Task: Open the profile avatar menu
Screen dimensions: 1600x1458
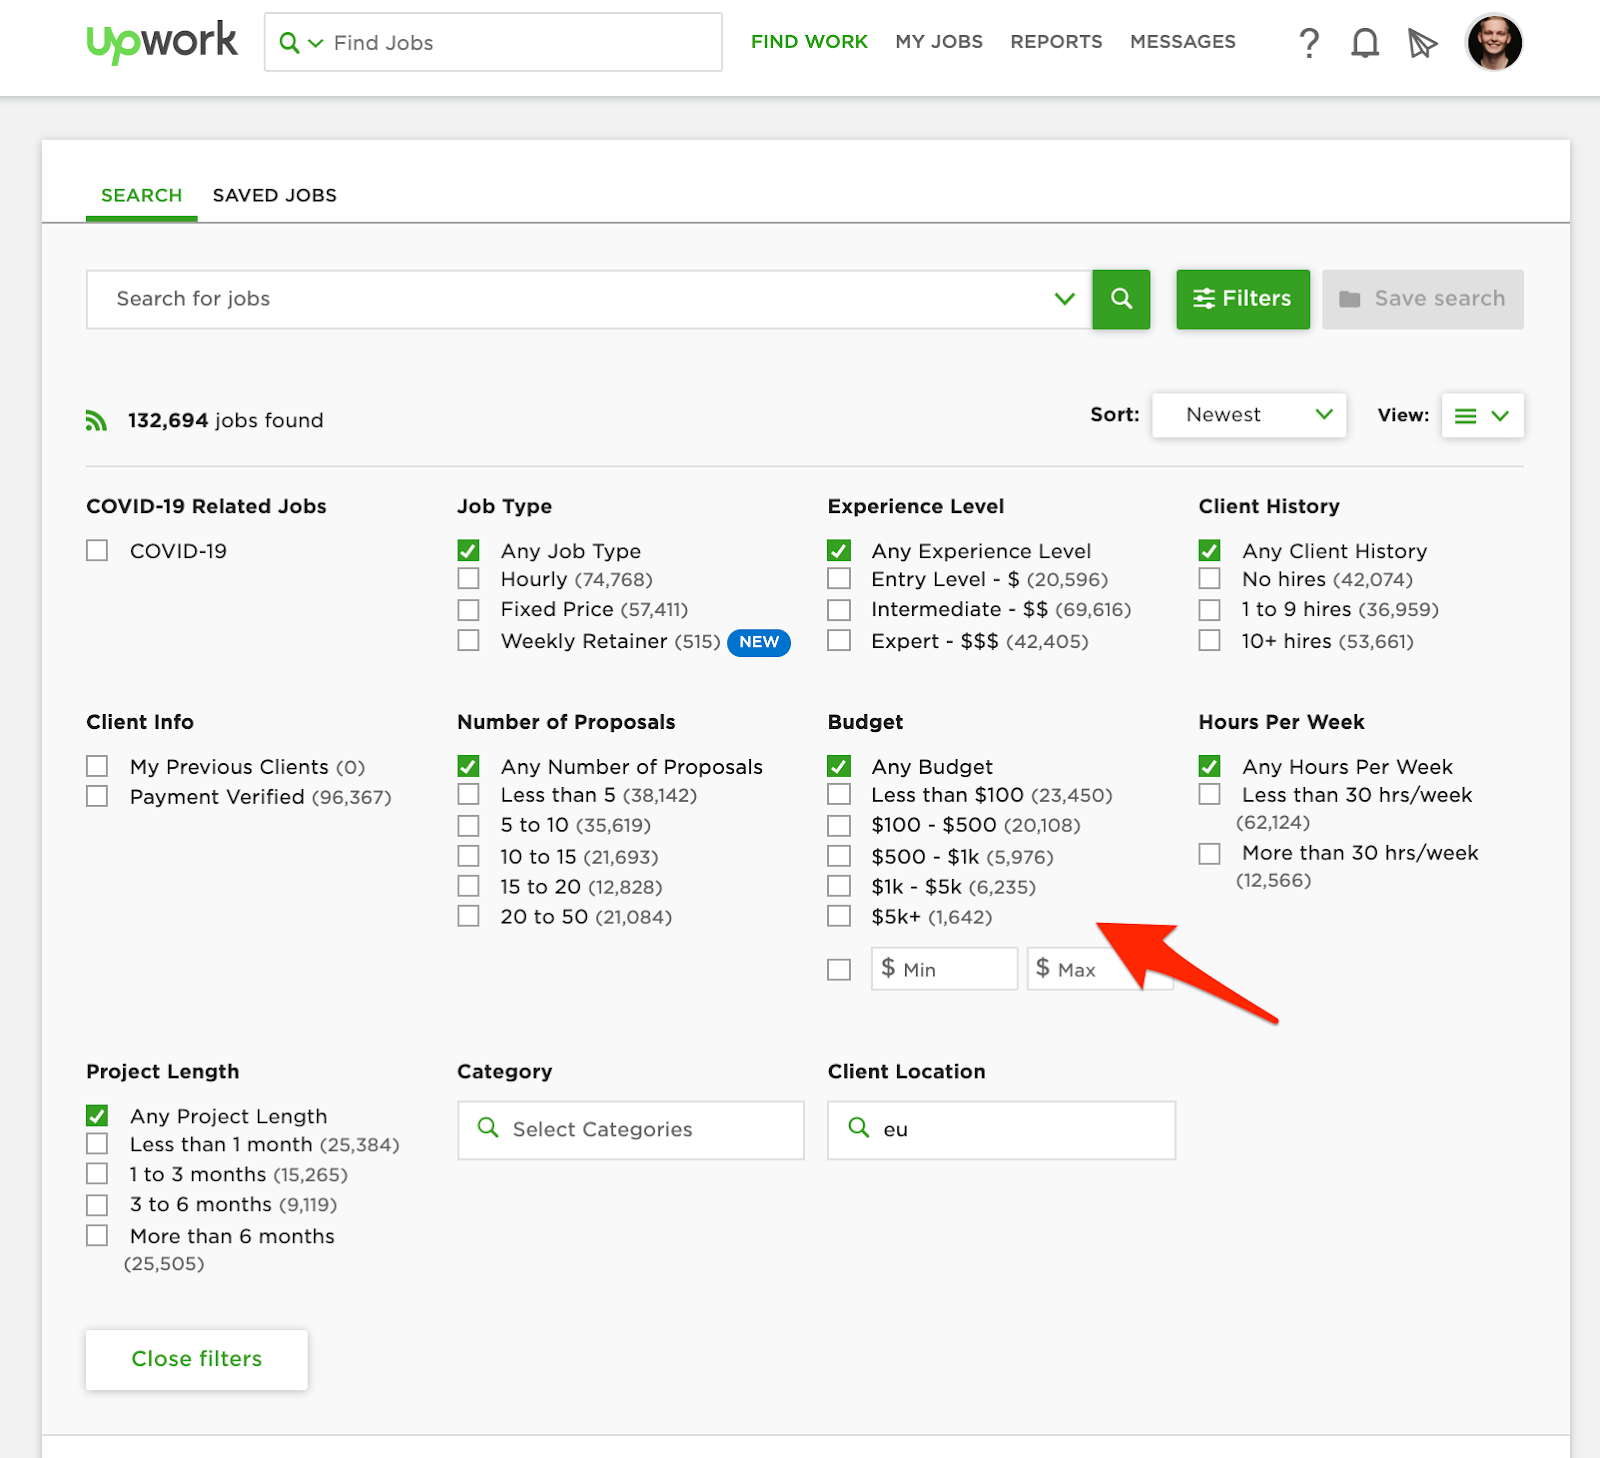Action: click(1494, 43)
